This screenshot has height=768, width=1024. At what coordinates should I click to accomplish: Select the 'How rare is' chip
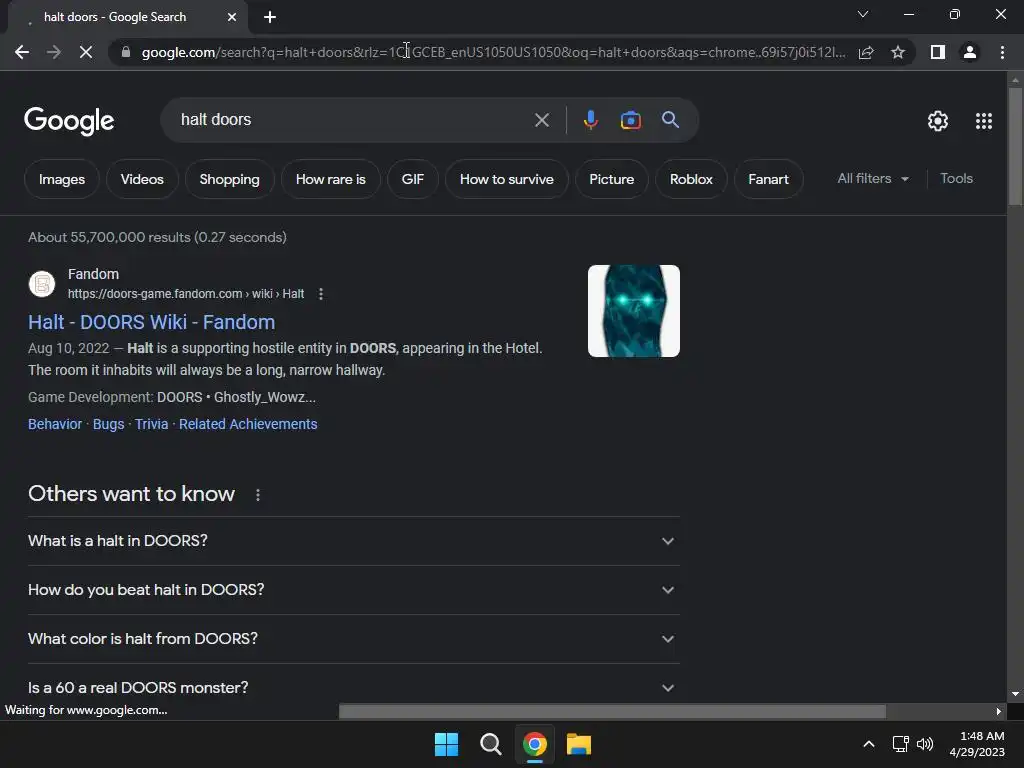pos(330,179)
